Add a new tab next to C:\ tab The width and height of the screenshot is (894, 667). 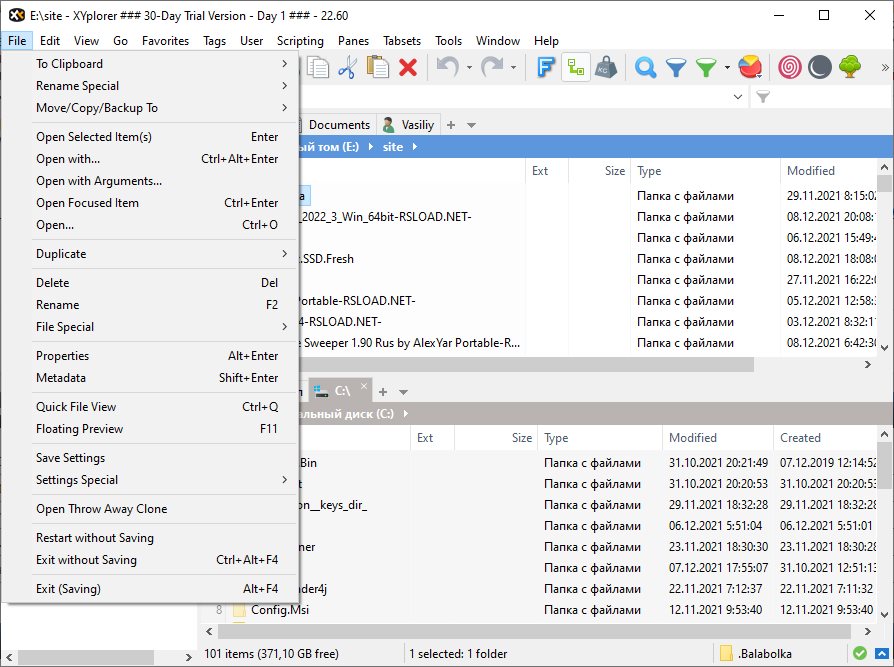(383, 392)
